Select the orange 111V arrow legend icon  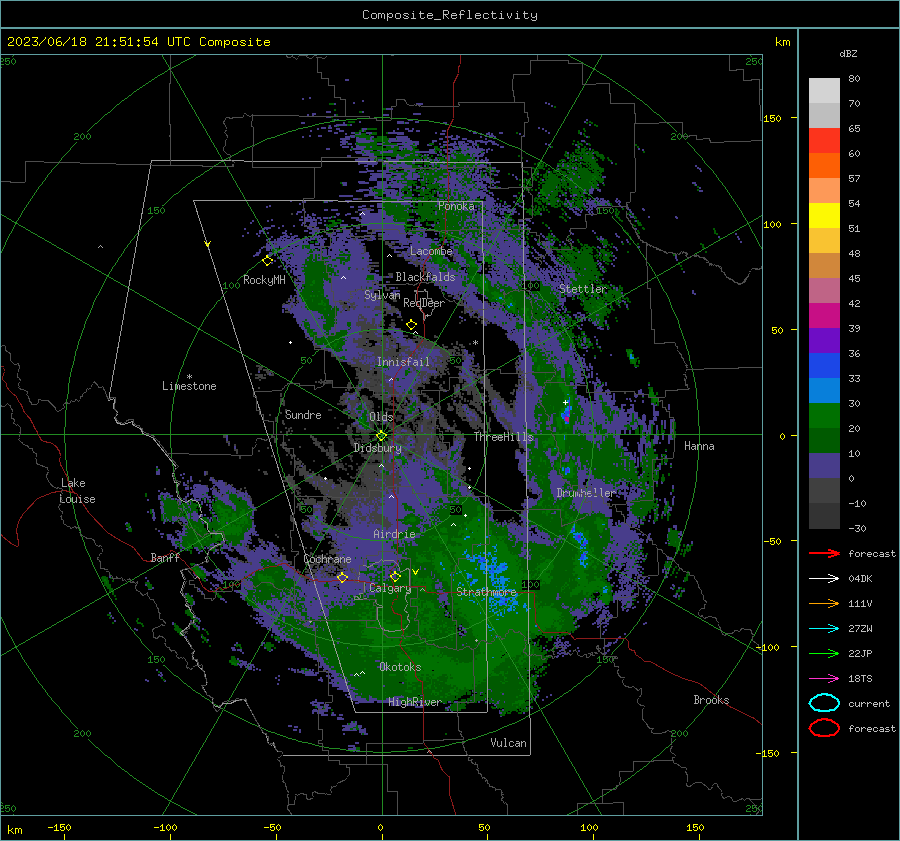[824, 603]
